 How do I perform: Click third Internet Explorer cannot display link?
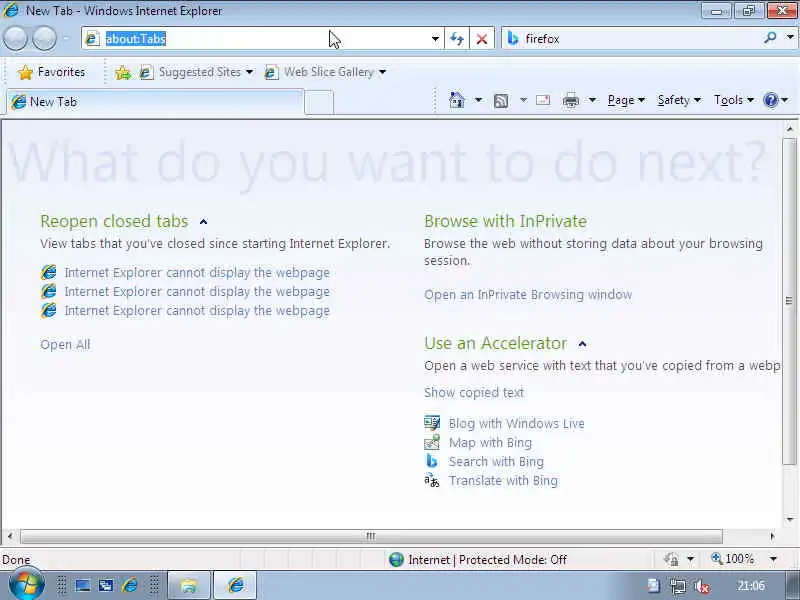197,311
